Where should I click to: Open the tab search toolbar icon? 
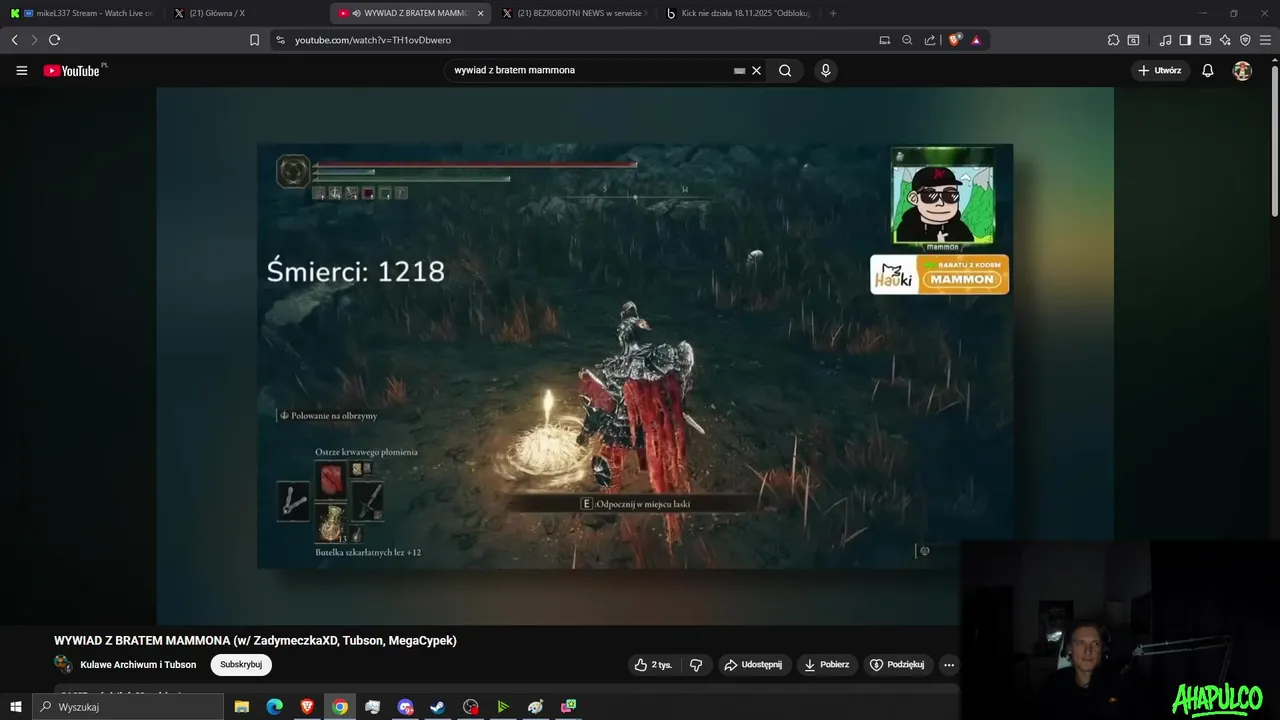tap(1133, 40)
